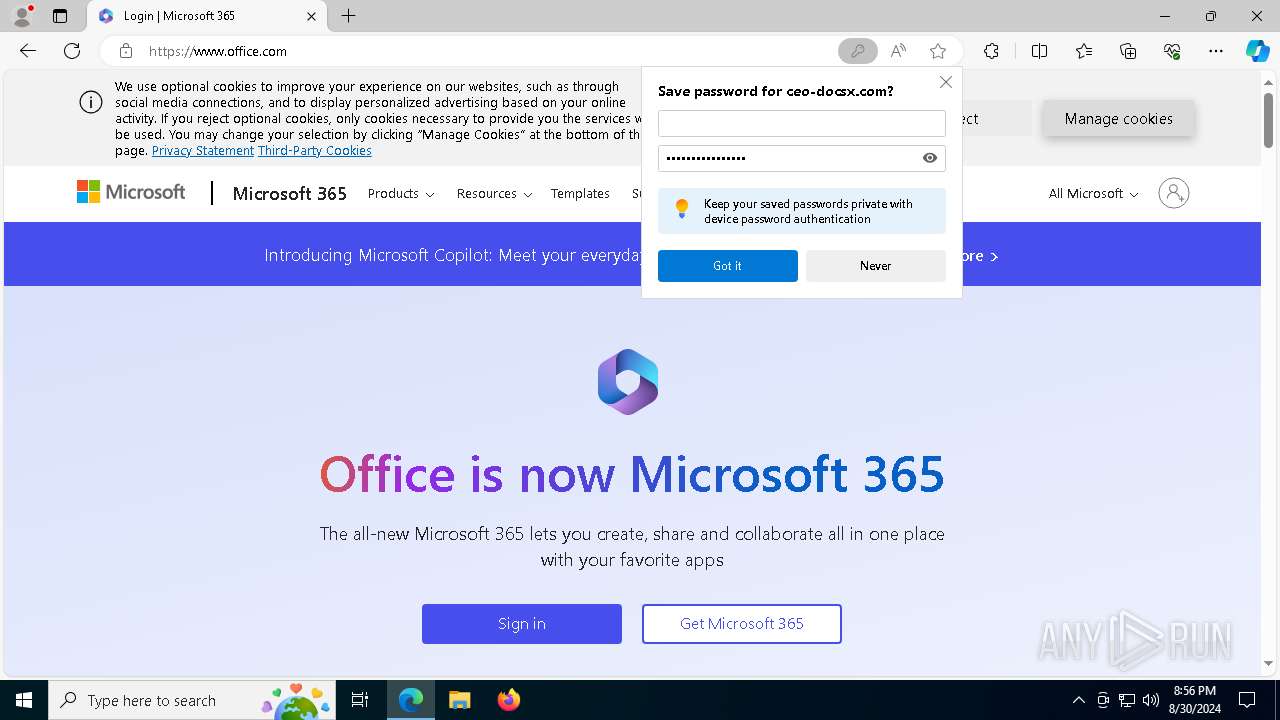Viewport: 1280px width, 720px height.
Task: Click the password key icon in address bar
Action: click(x=857, y=51)
